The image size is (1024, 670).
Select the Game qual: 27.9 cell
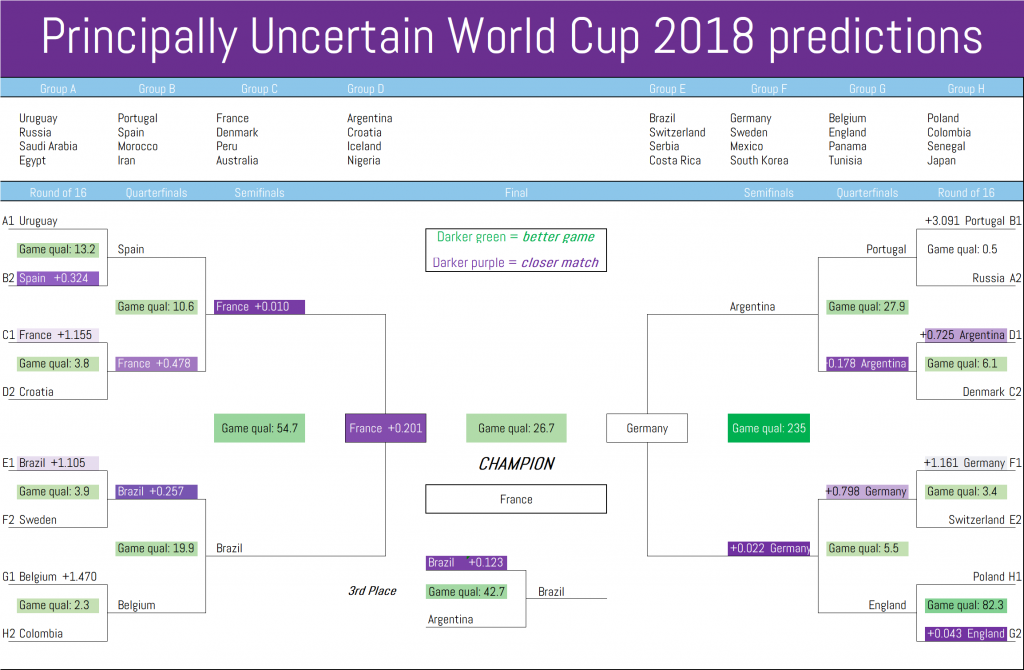(x=867, y=307)
